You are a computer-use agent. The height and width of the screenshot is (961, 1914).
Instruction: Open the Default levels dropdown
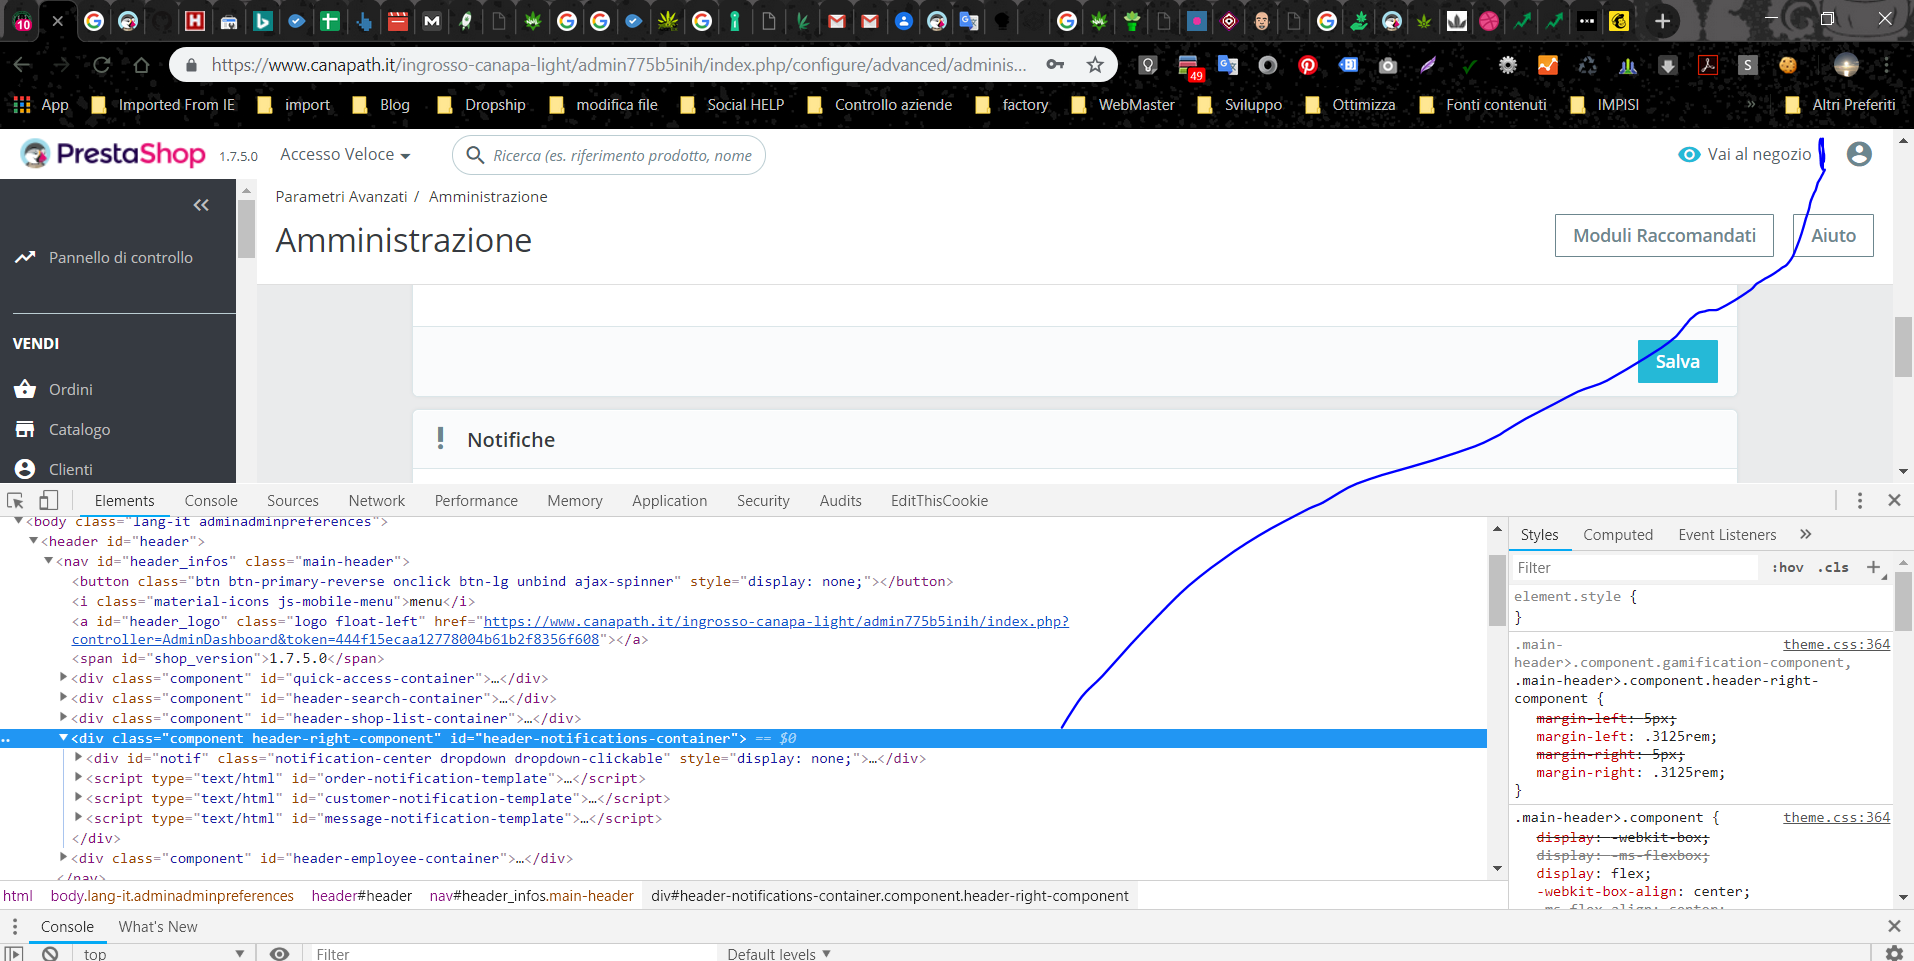coord(779,954)
